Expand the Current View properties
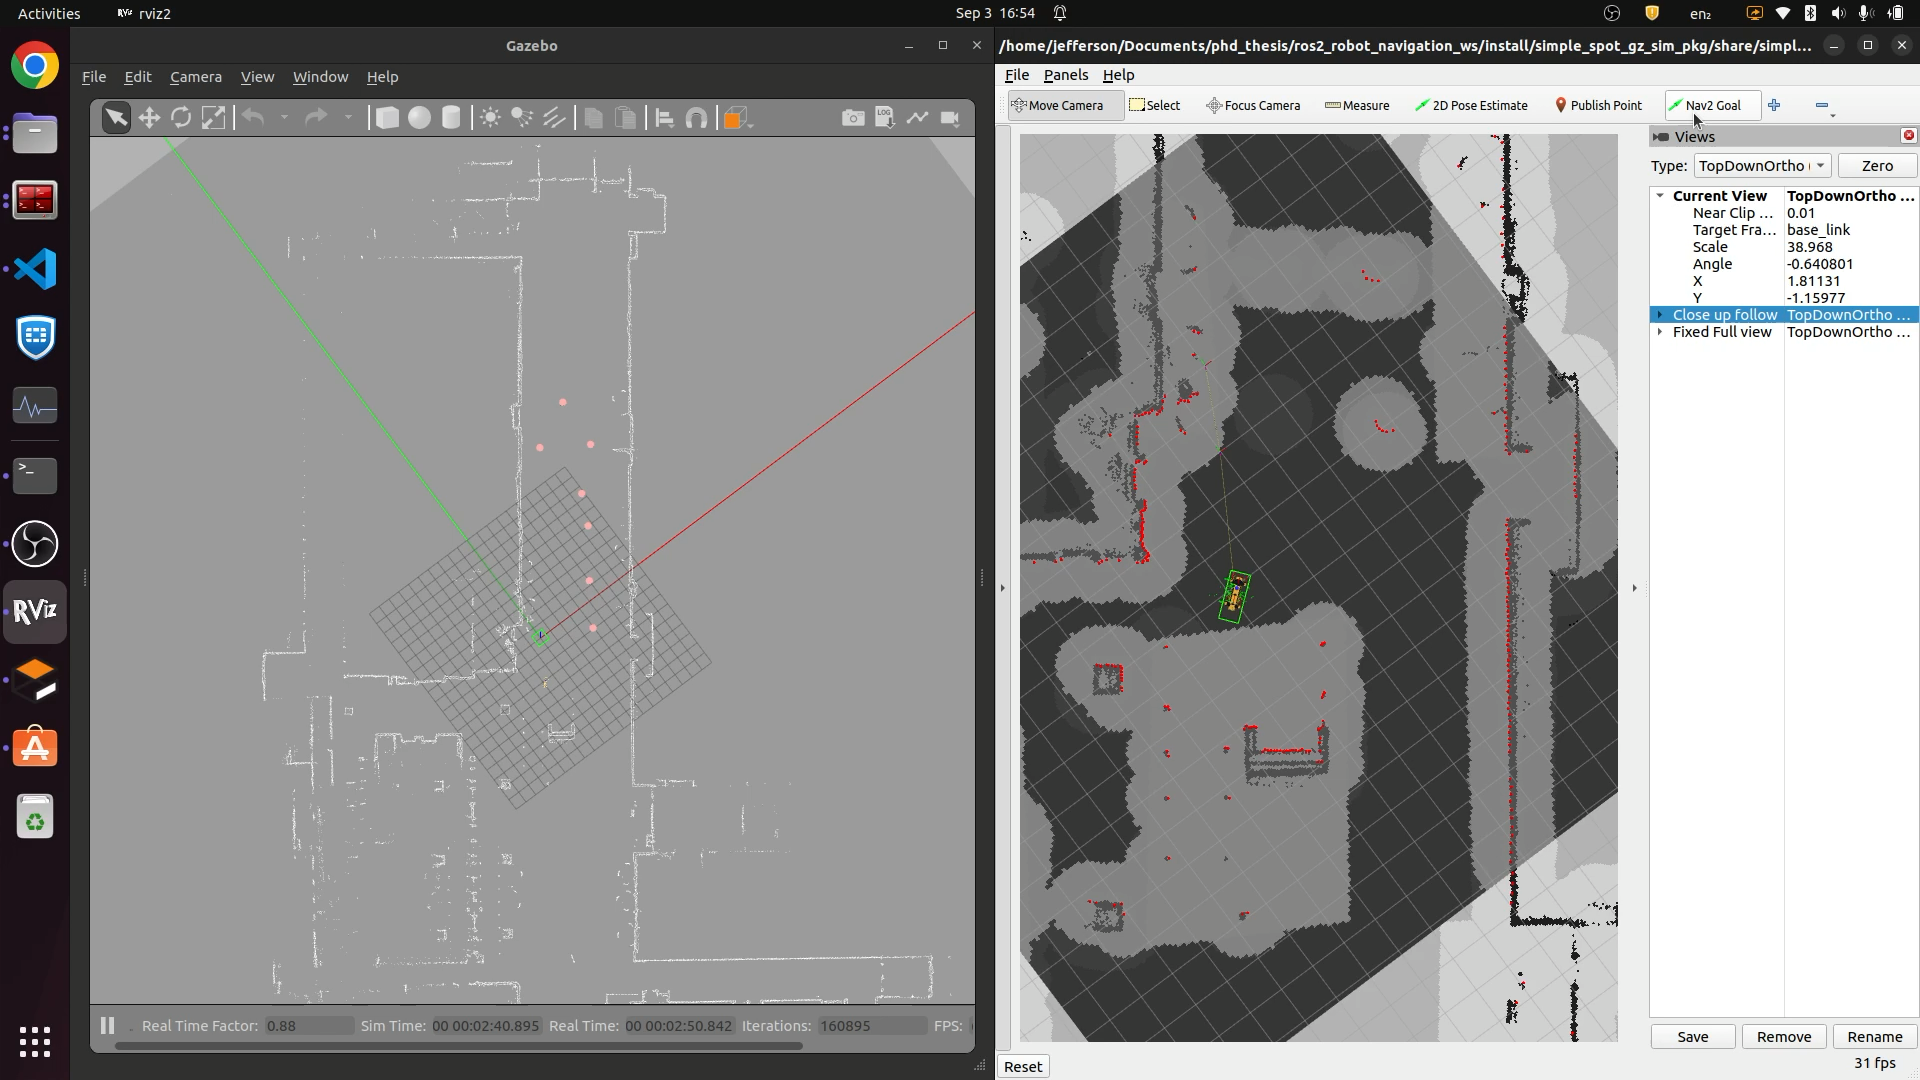The width and height of the screenshot is (1920, 1080). pyautogui.click(x=1659, y=195)
